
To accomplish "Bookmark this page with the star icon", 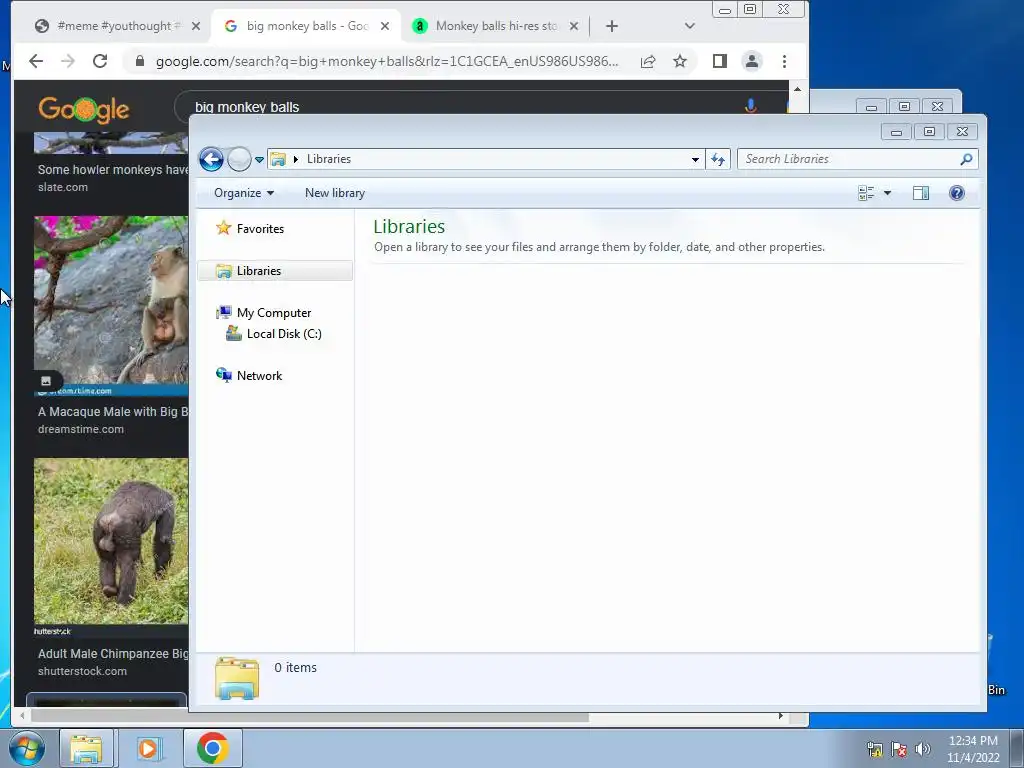I will pos(680,61).
